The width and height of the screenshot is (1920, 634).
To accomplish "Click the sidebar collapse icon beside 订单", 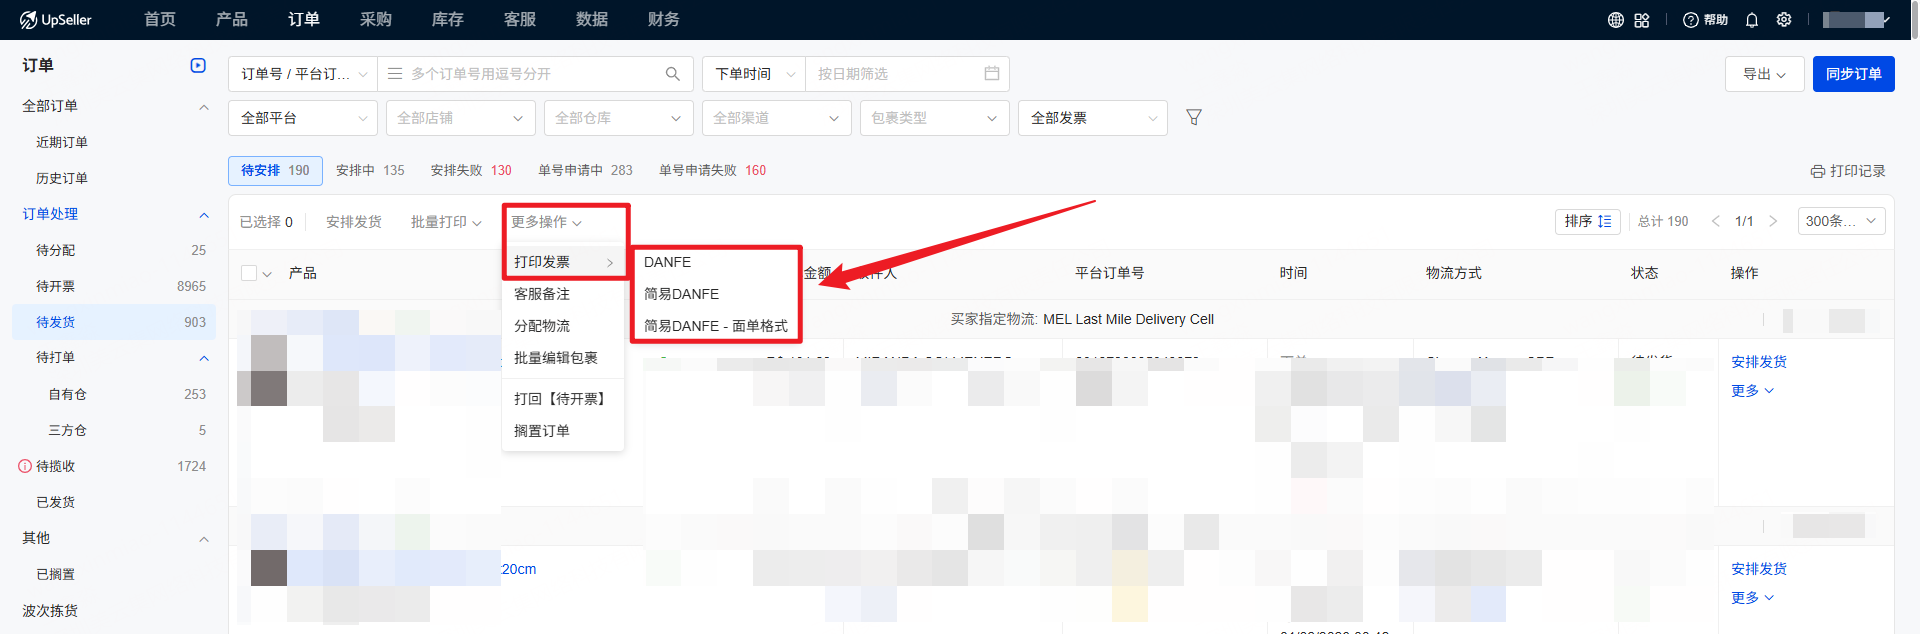I will [198, 66].
